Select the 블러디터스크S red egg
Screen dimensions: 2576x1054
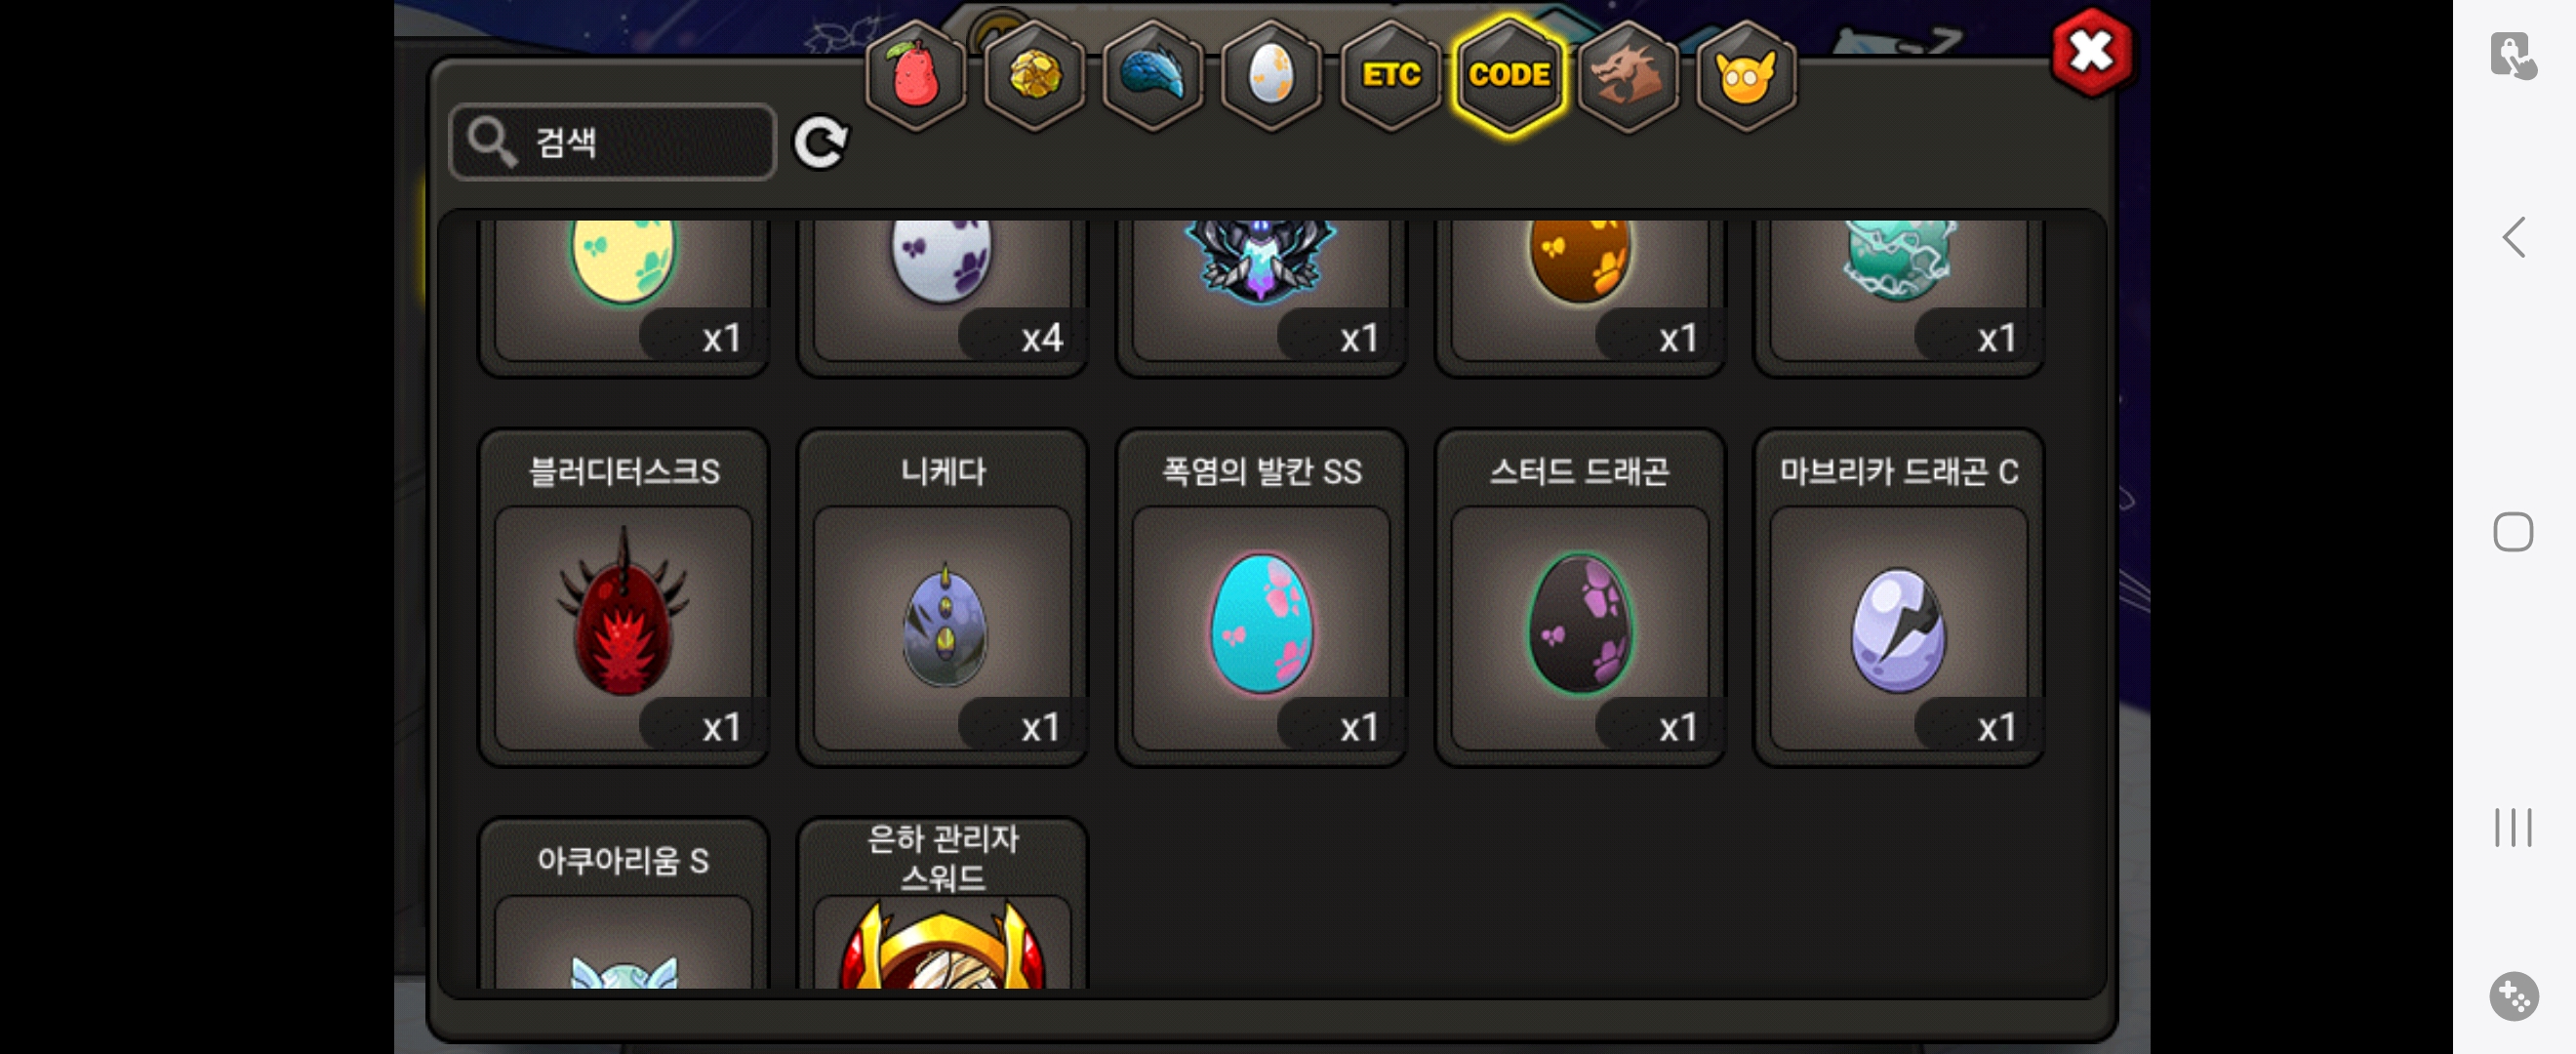pyautogui.click(x=624, y=599)
